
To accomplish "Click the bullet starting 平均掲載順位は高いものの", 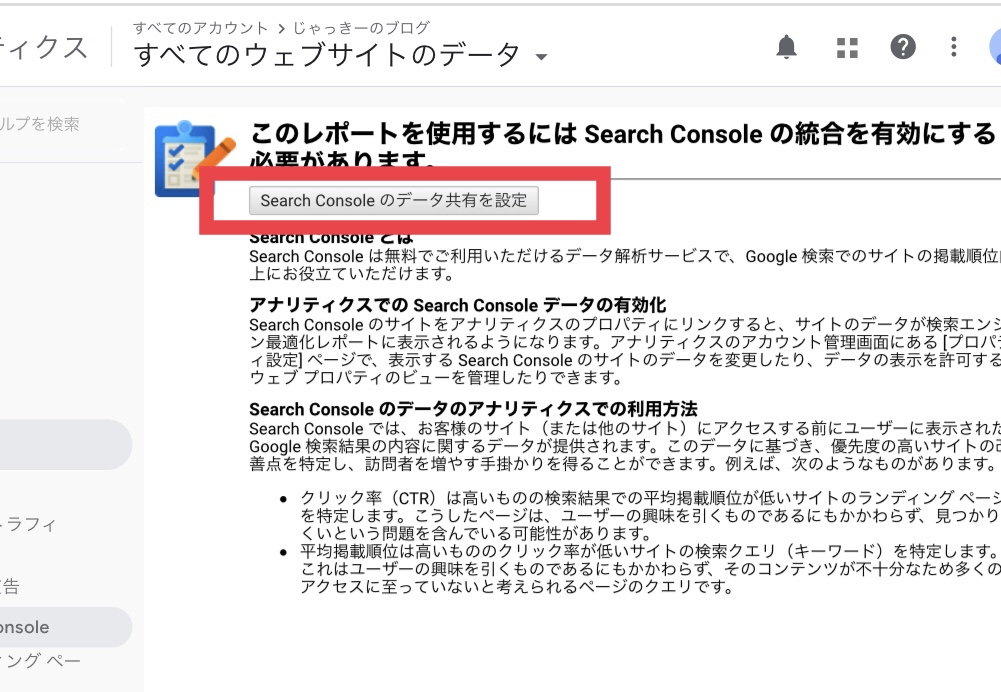I will coord(651,569).
